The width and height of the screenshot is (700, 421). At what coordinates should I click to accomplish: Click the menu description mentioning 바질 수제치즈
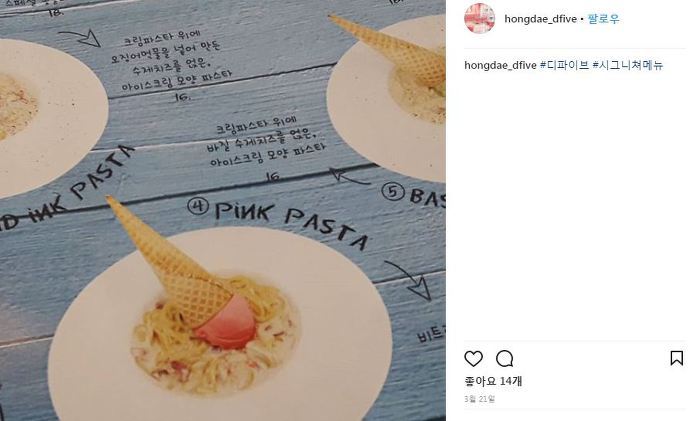[x=267, y=142]
